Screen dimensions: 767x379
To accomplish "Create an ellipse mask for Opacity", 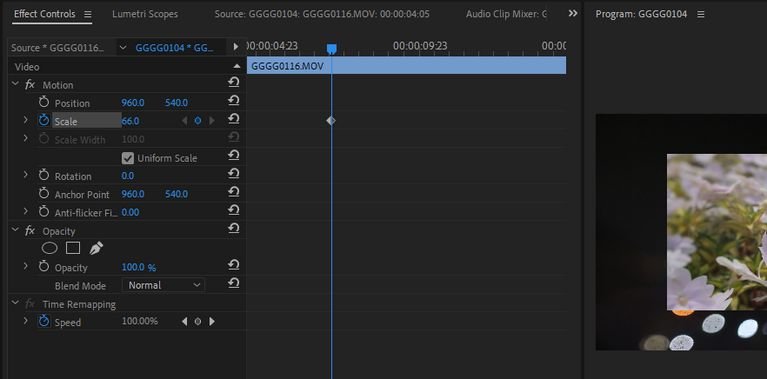I will (49, 248).
